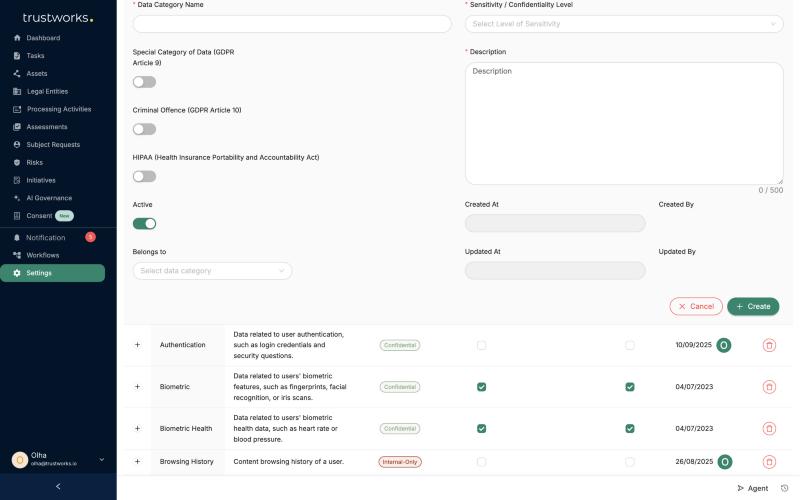This screenshot has height=500, width=800.
Task: Enable the HIPAA toggle switch
Action: 144,177
